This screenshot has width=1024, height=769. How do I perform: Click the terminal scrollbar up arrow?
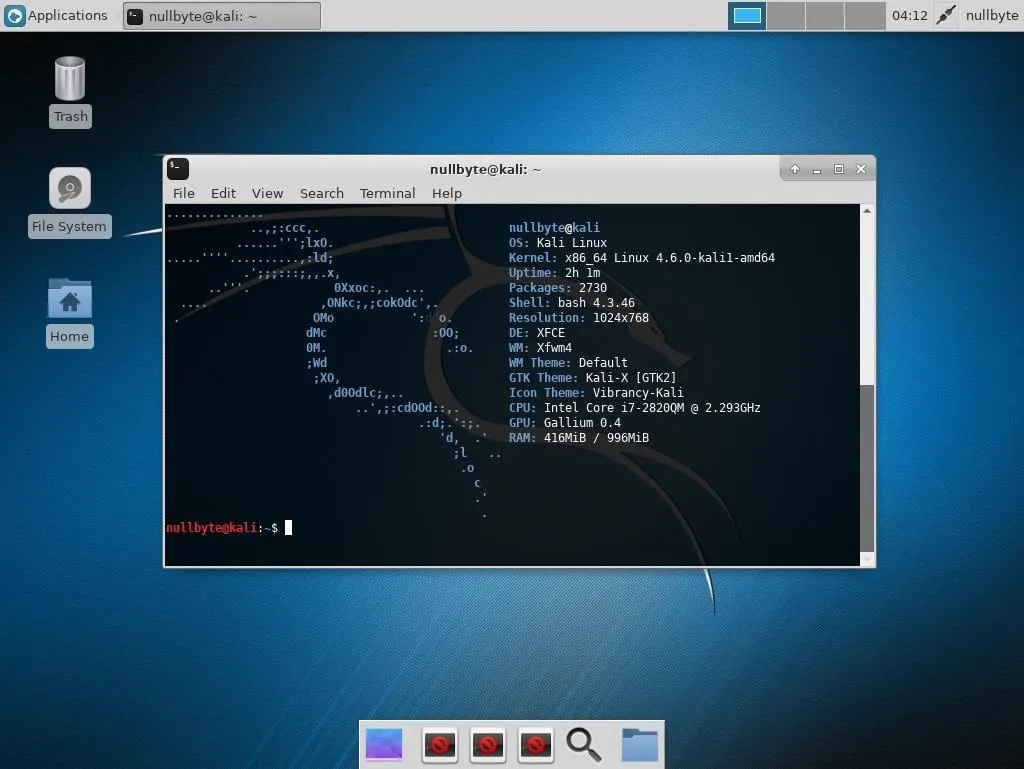tap(867, 211)
